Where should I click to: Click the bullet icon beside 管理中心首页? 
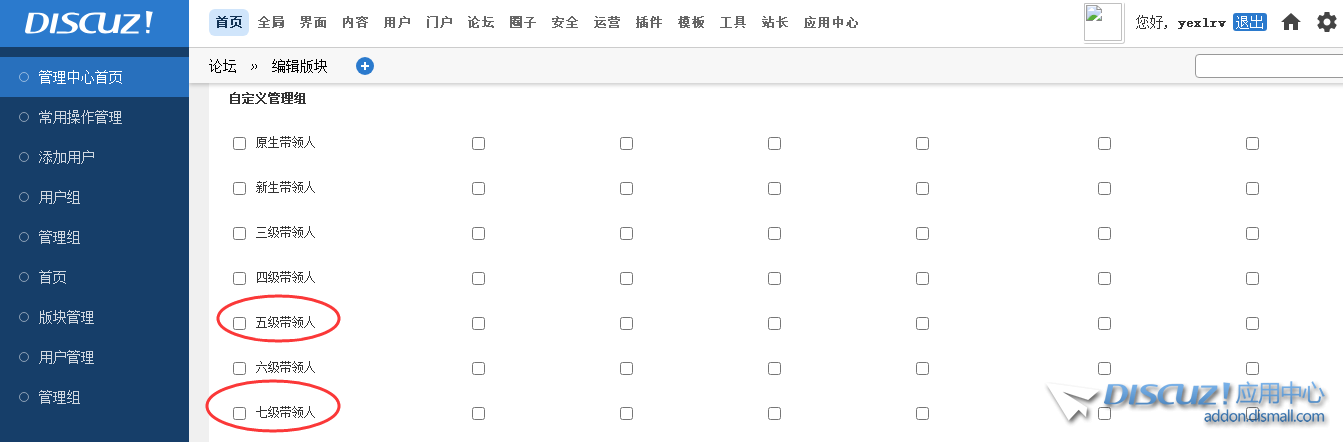24,77
